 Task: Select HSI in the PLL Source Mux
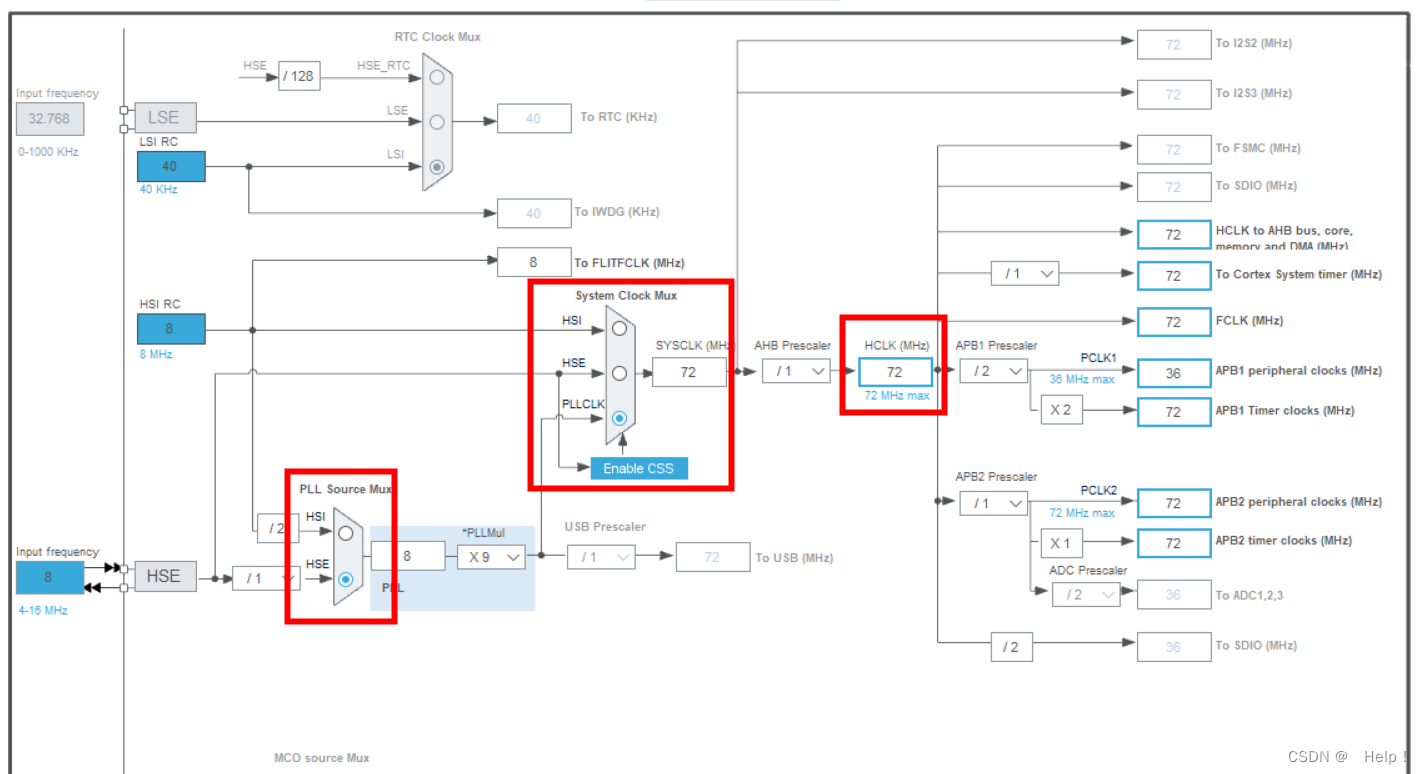point(346,533)
